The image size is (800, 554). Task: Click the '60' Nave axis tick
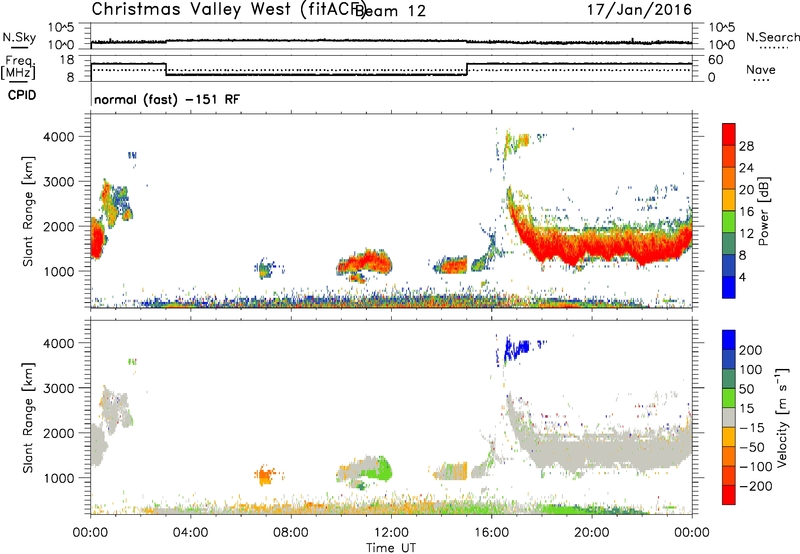click(716, 60)
